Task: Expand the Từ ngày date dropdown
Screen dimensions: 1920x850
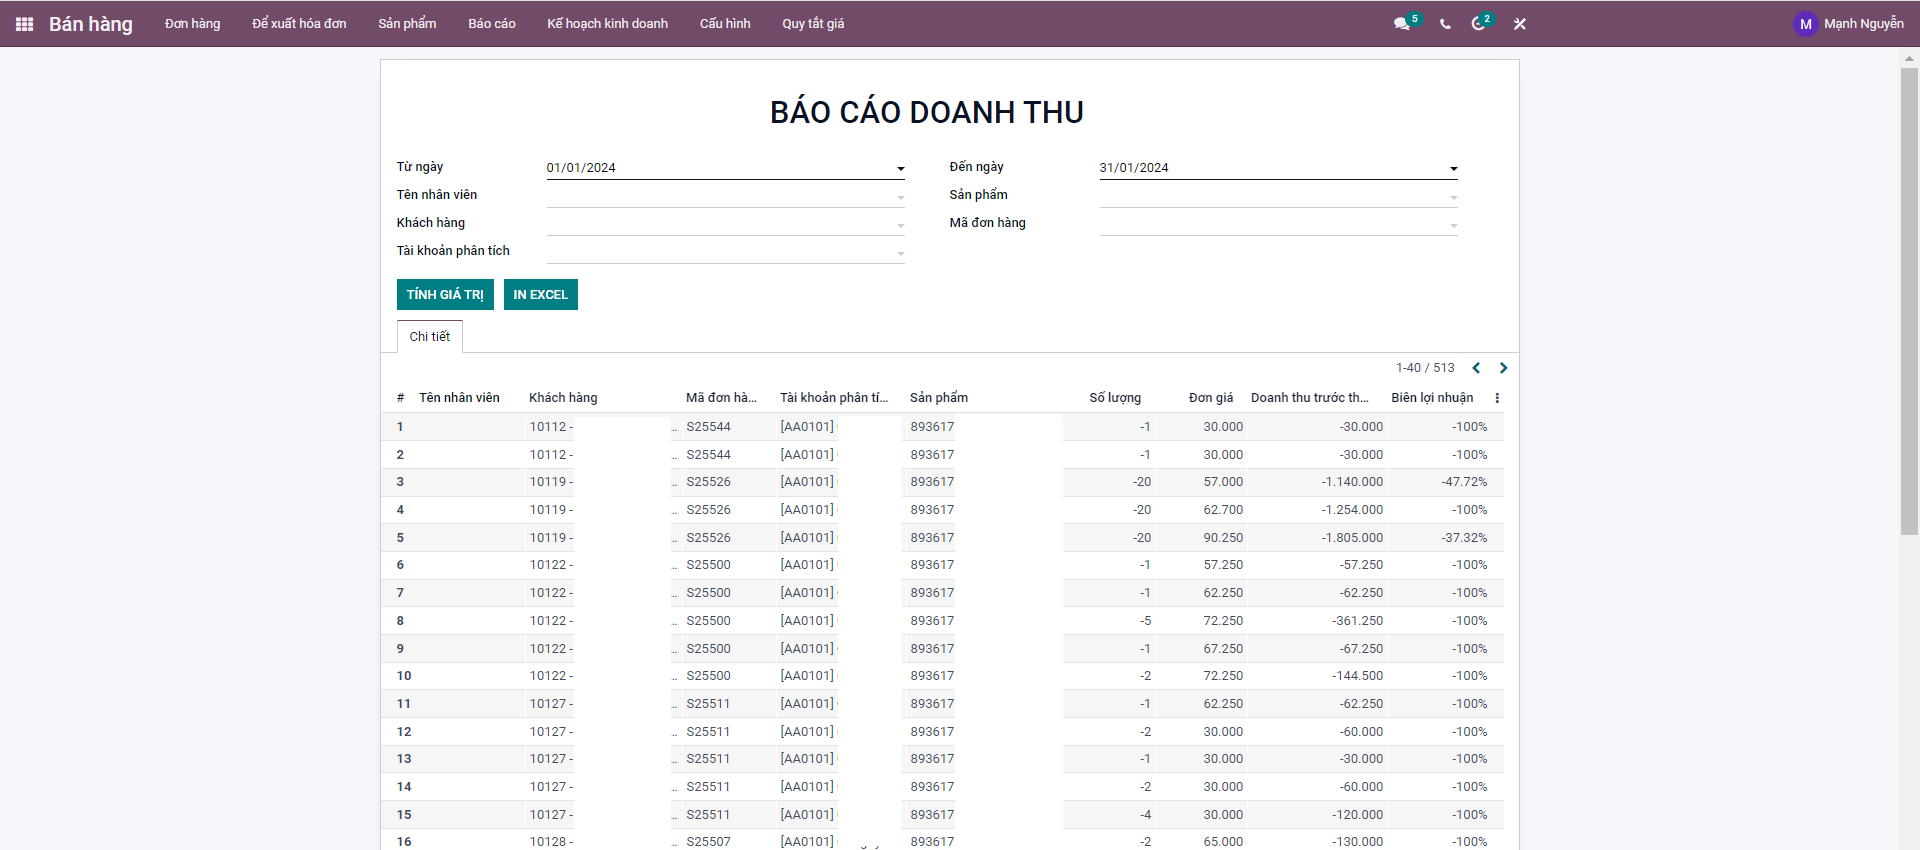Action: [900, 169]
